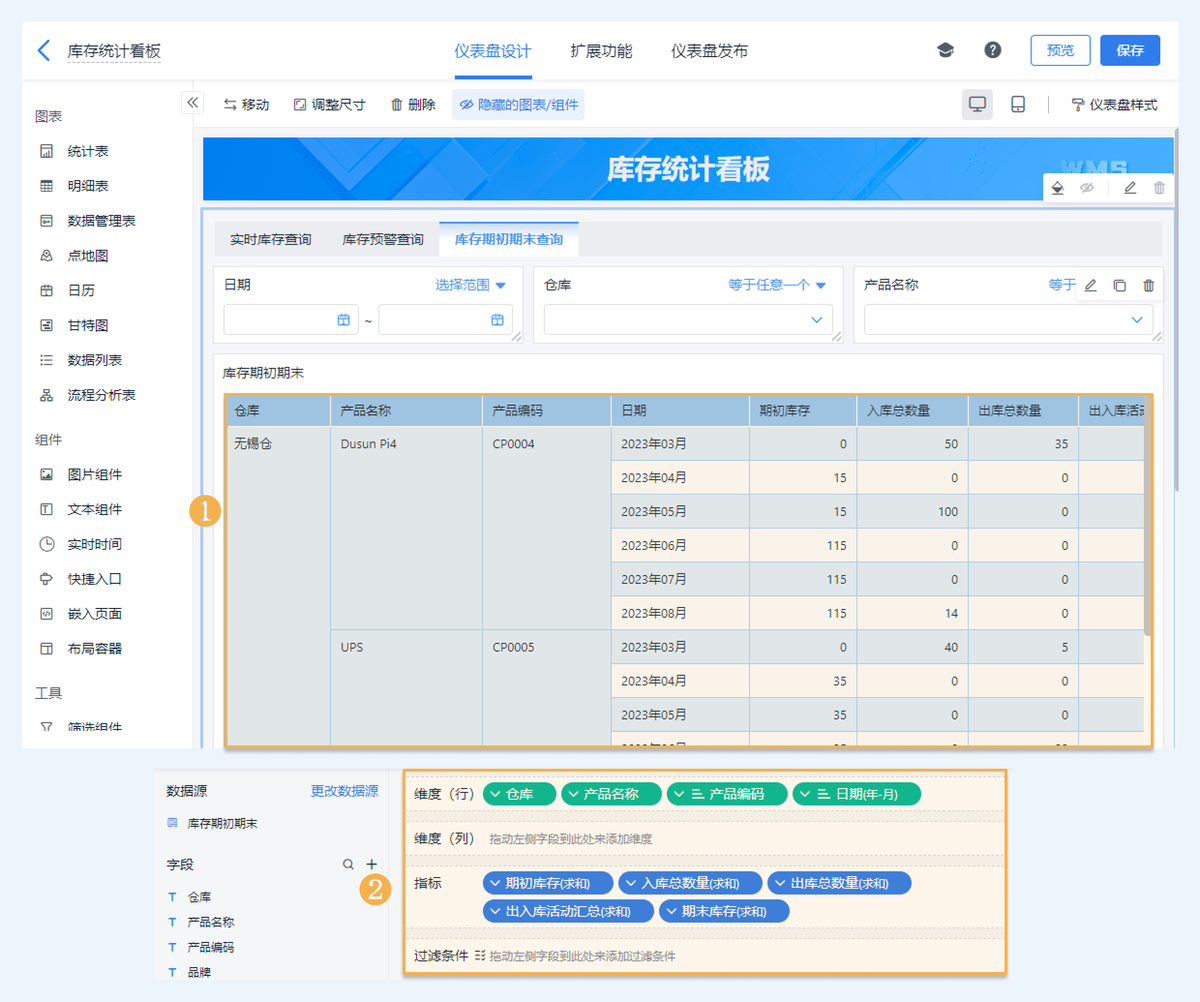Open the help question mark icon
Viewport: 1200px width, 1002px height.
pyautogui.click(x=992, y=50)
